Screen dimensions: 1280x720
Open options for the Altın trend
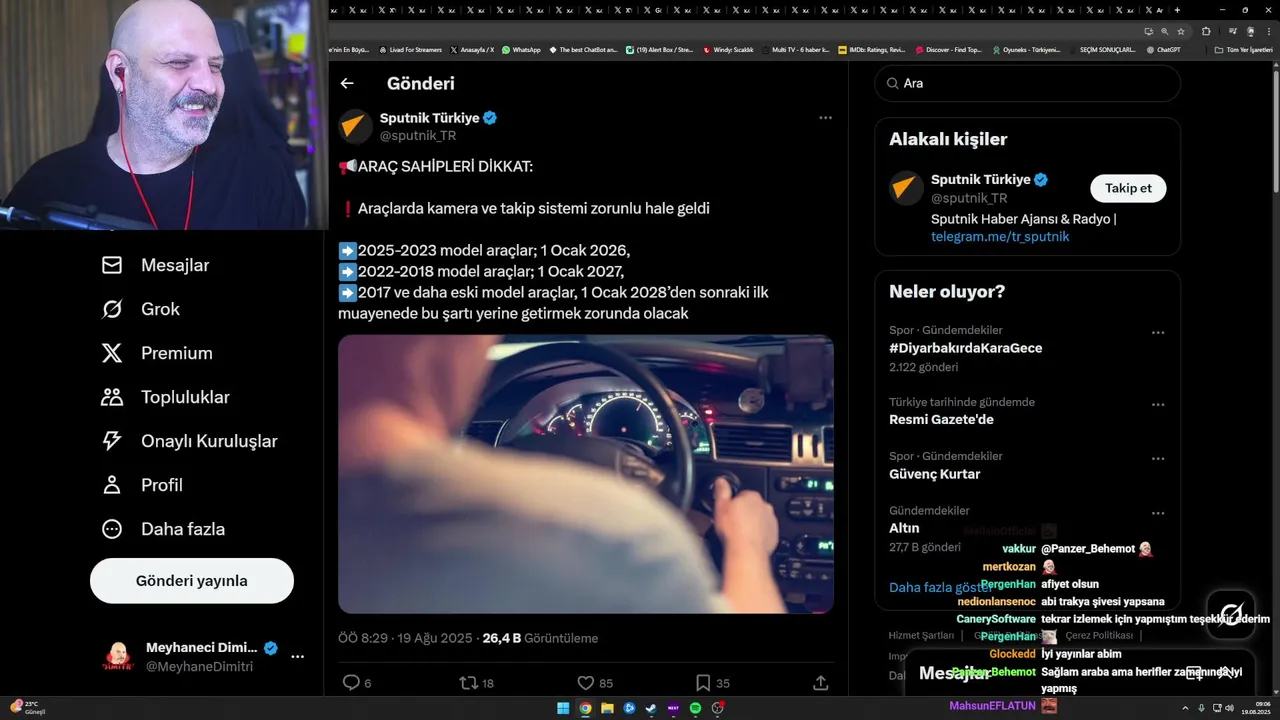[x=1158, y=513]
